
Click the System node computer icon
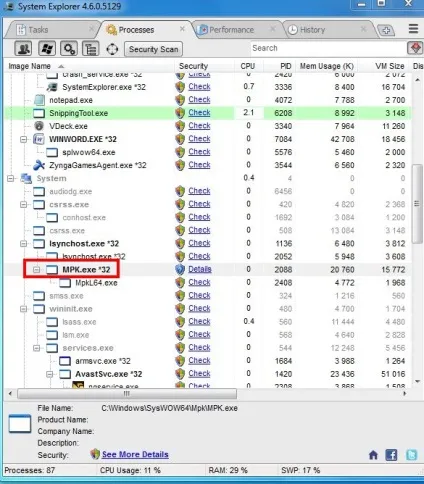(26, 178)
